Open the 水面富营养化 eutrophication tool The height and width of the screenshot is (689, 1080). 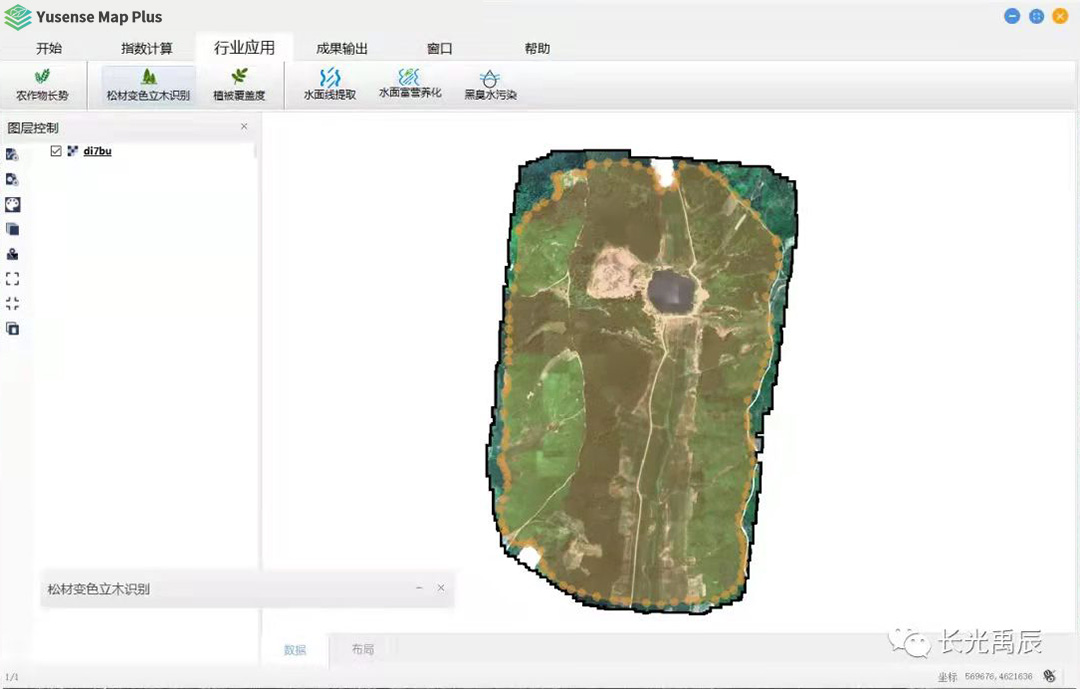click(x=410, y=85)
